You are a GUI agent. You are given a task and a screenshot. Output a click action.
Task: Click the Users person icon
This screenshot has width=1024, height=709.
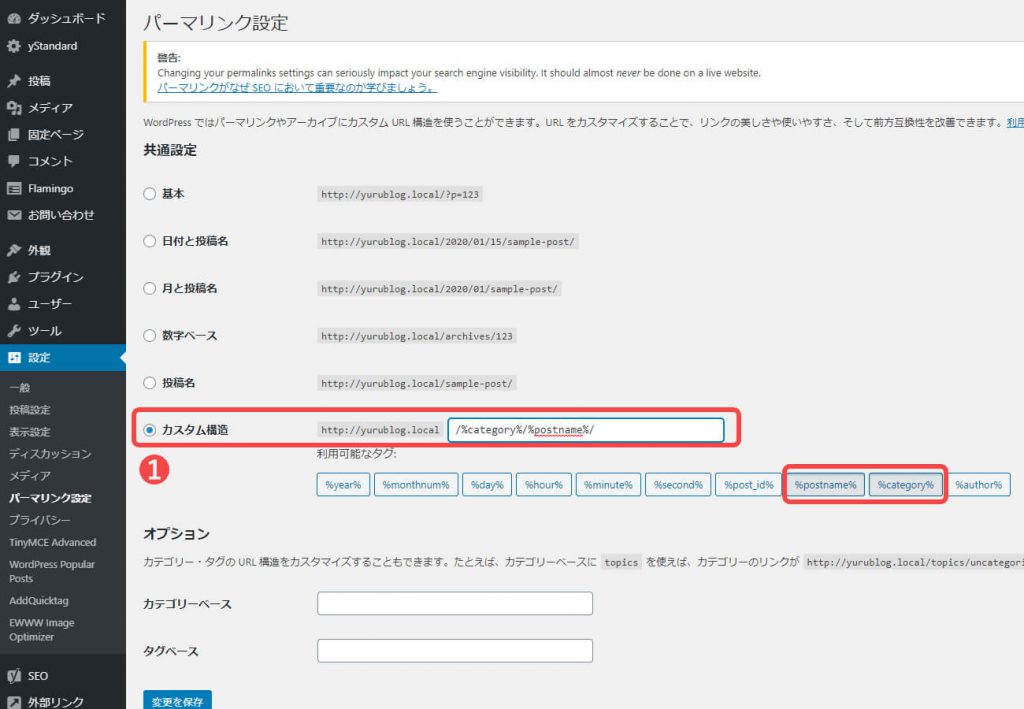[x=14, y=304]
